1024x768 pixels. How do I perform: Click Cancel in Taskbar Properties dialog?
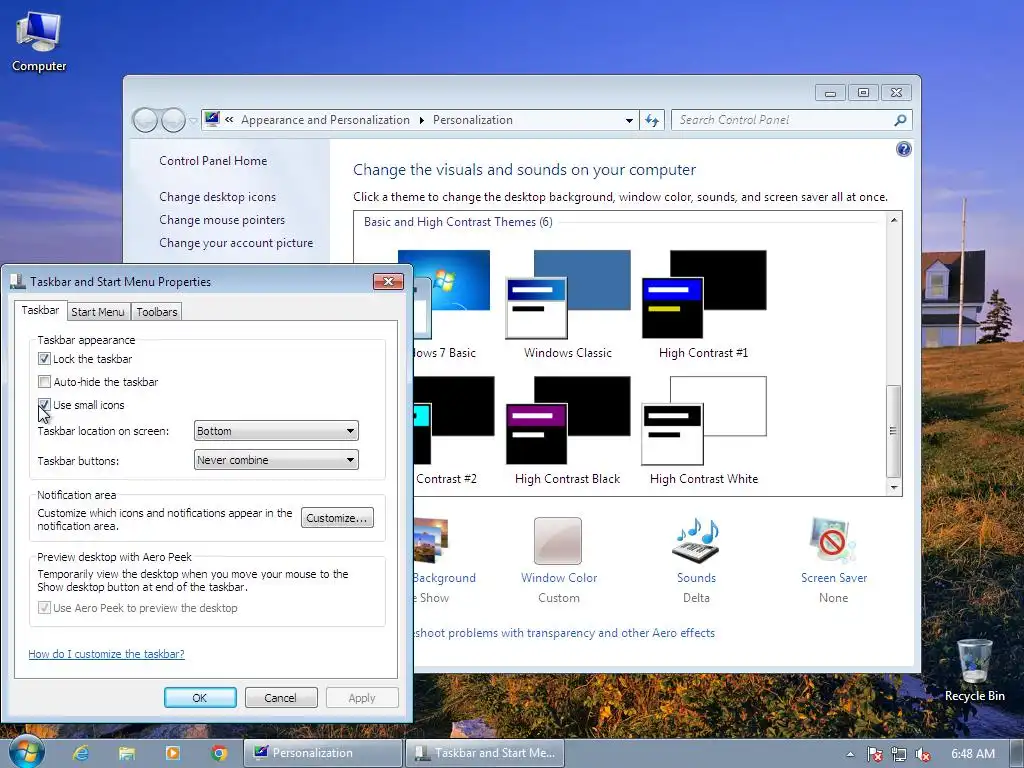(x=281, y=697)
